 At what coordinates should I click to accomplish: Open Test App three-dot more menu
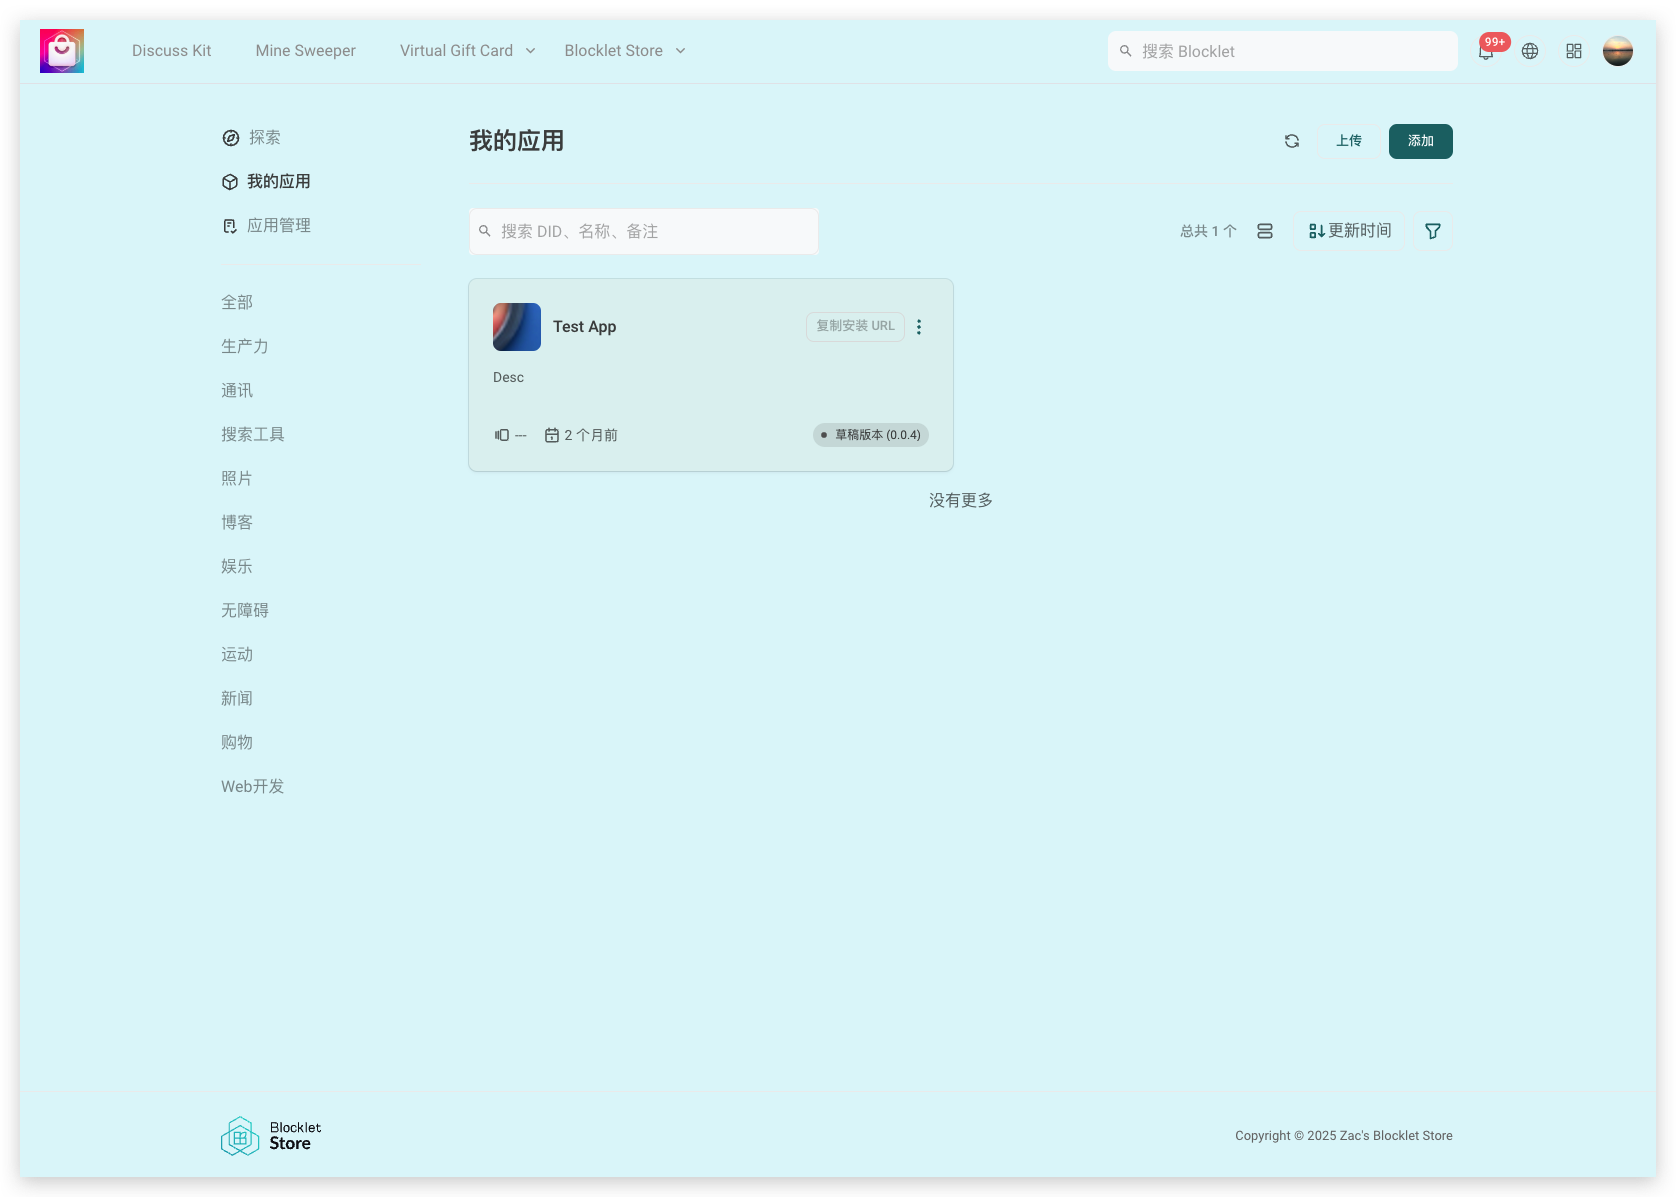[x=919, y=327]
